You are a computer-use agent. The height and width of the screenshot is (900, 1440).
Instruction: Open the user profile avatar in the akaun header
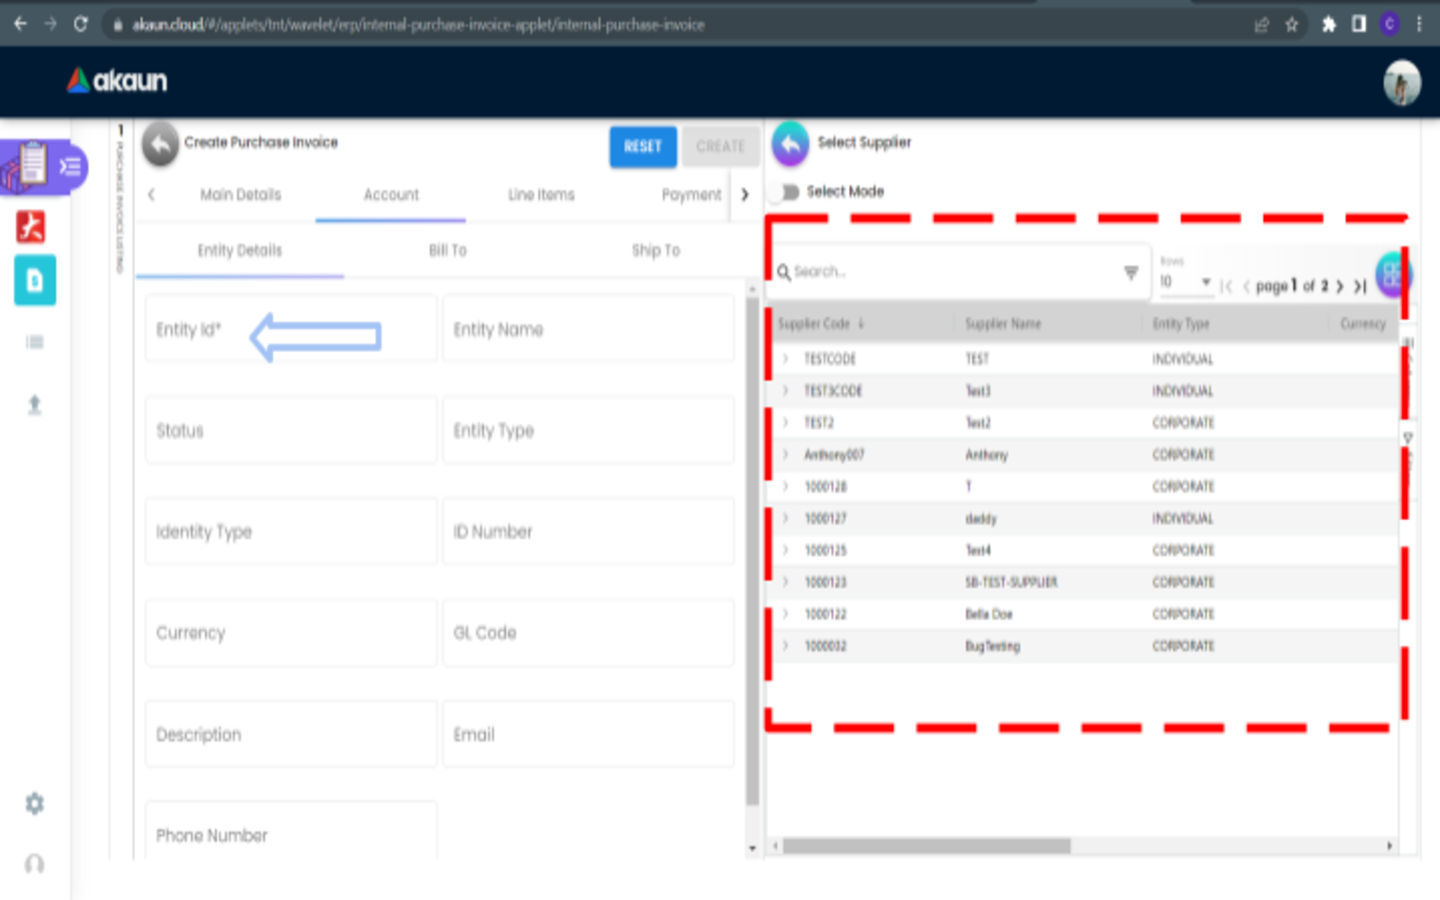point(1402,82)
